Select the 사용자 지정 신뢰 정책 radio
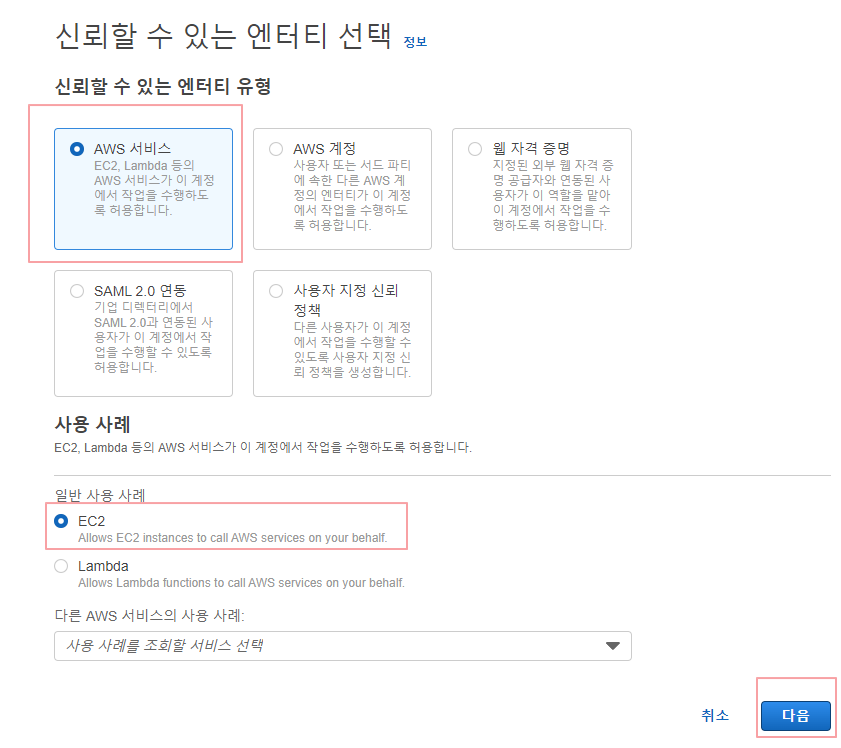841x748 pixels. [x=276, y=291]
